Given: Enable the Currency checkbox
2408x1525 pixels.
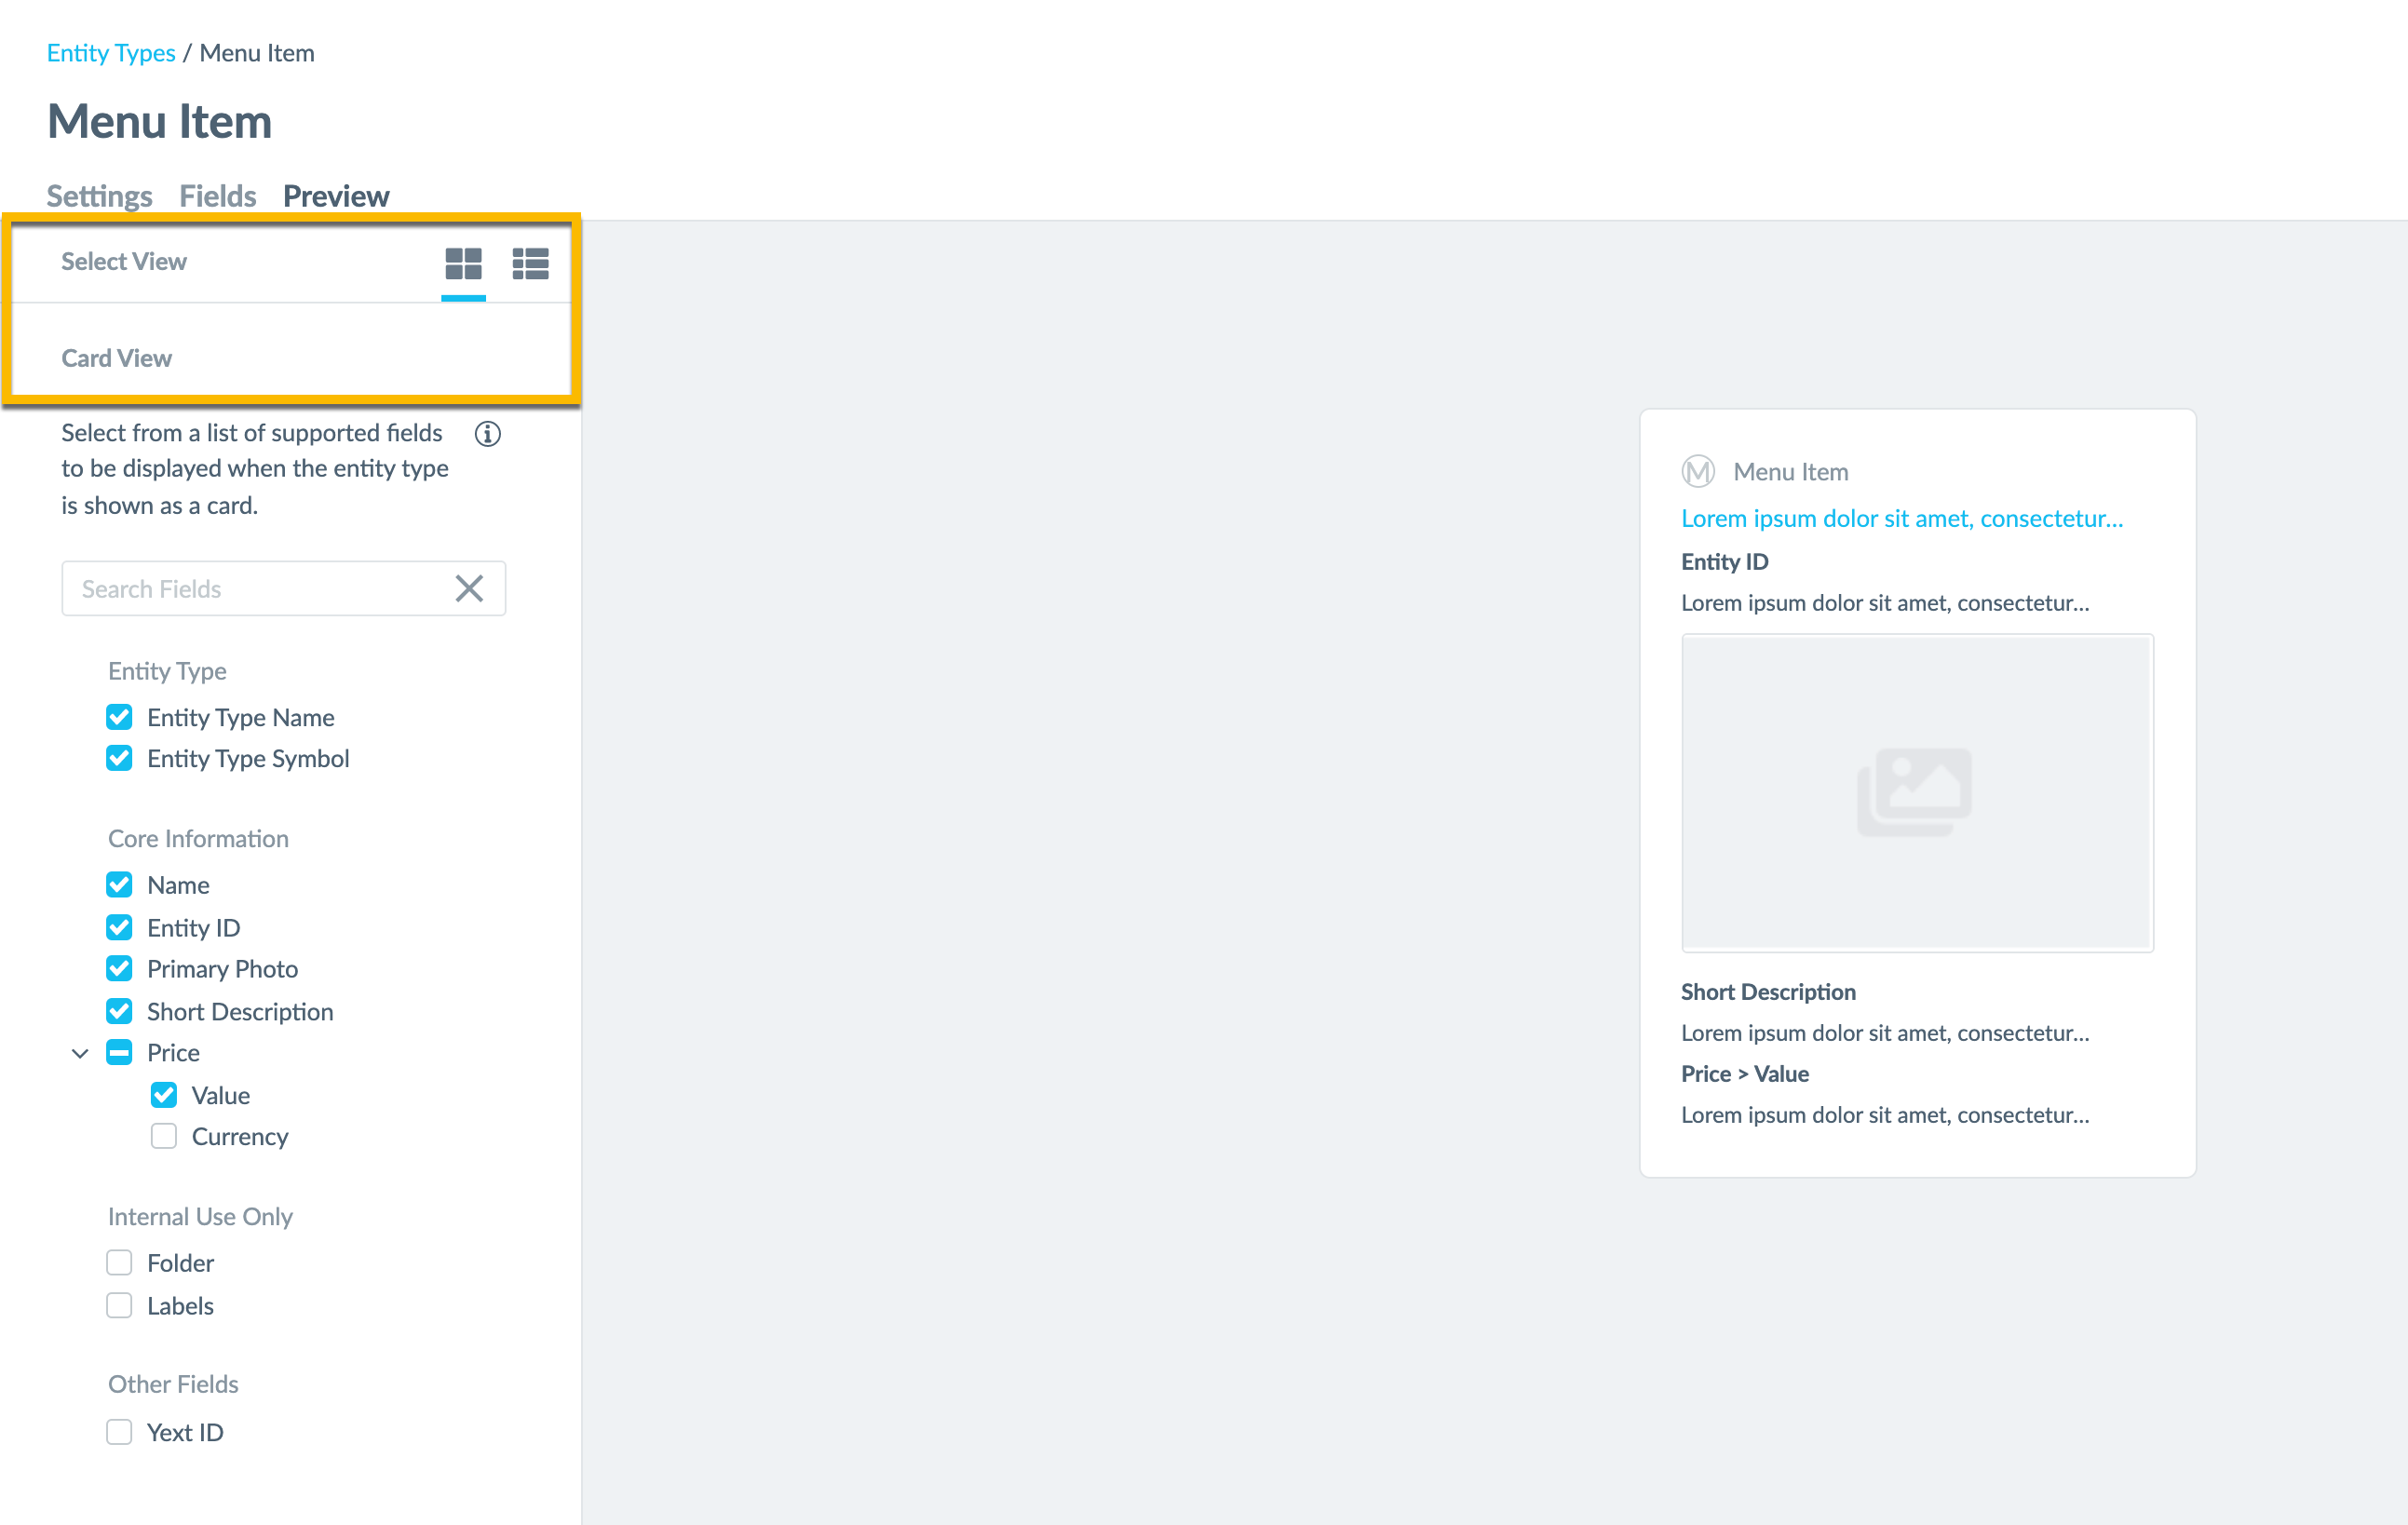Looking at the screenshot, I should coord(163,1137).
